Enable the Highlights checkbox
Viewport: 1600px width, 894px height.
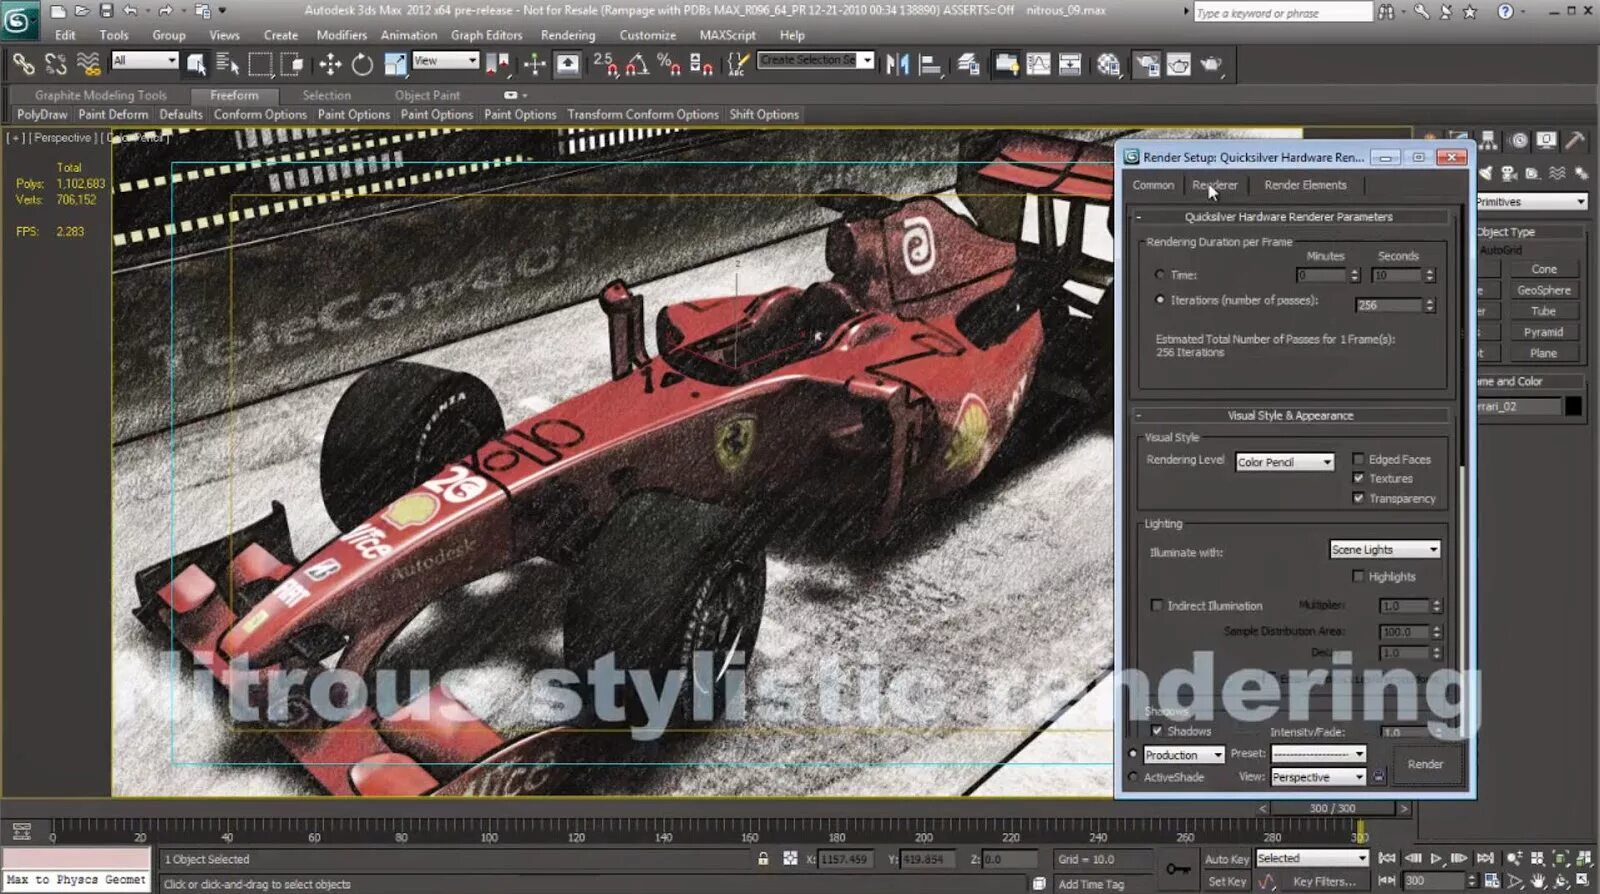point(1358,576)
